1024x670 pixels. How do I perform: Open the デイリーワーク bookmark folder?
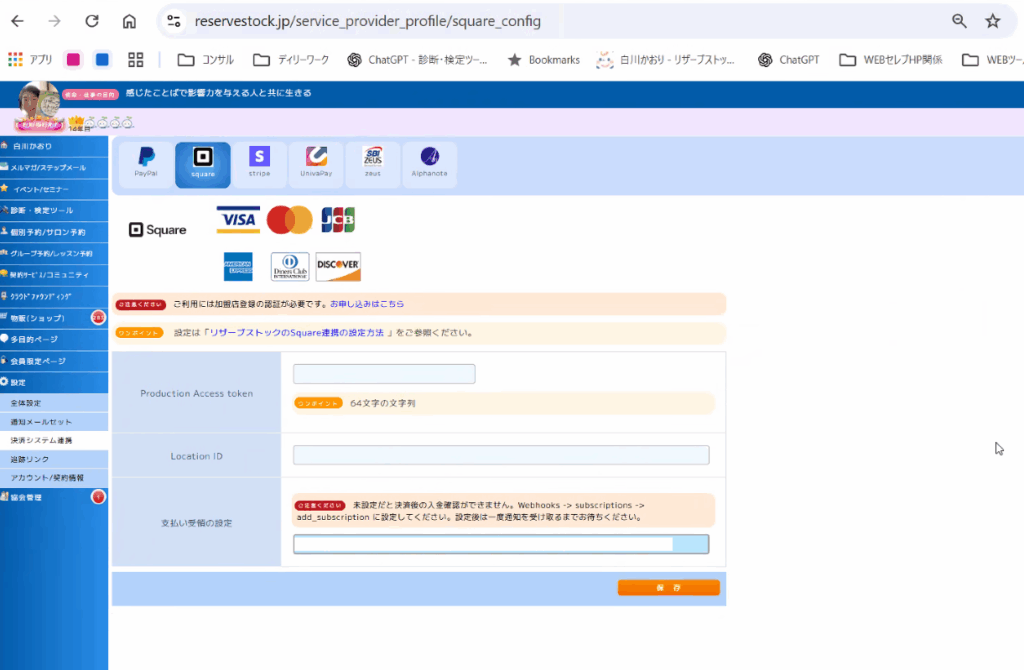tap(291, 59)
